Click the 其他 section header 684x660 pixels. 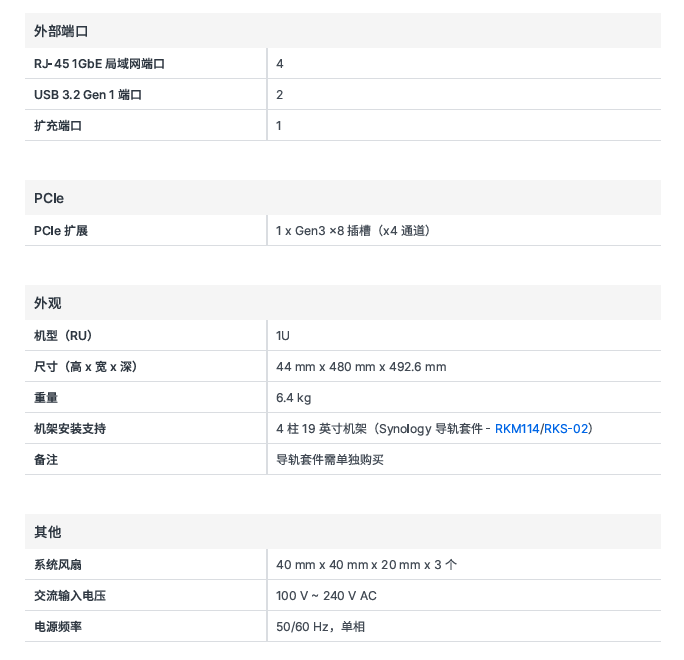[x=48, y=532]
